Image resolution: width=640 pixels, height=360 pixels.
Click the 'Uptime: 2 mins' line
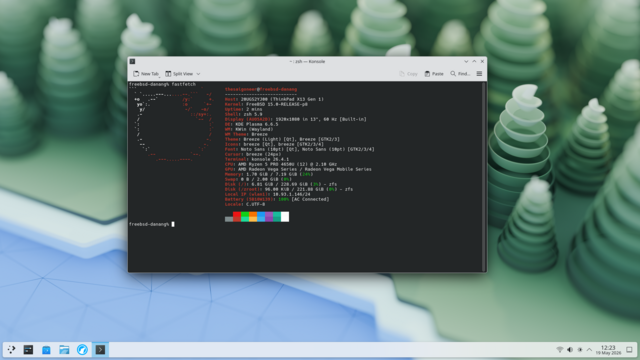click(x=244, y=109)
